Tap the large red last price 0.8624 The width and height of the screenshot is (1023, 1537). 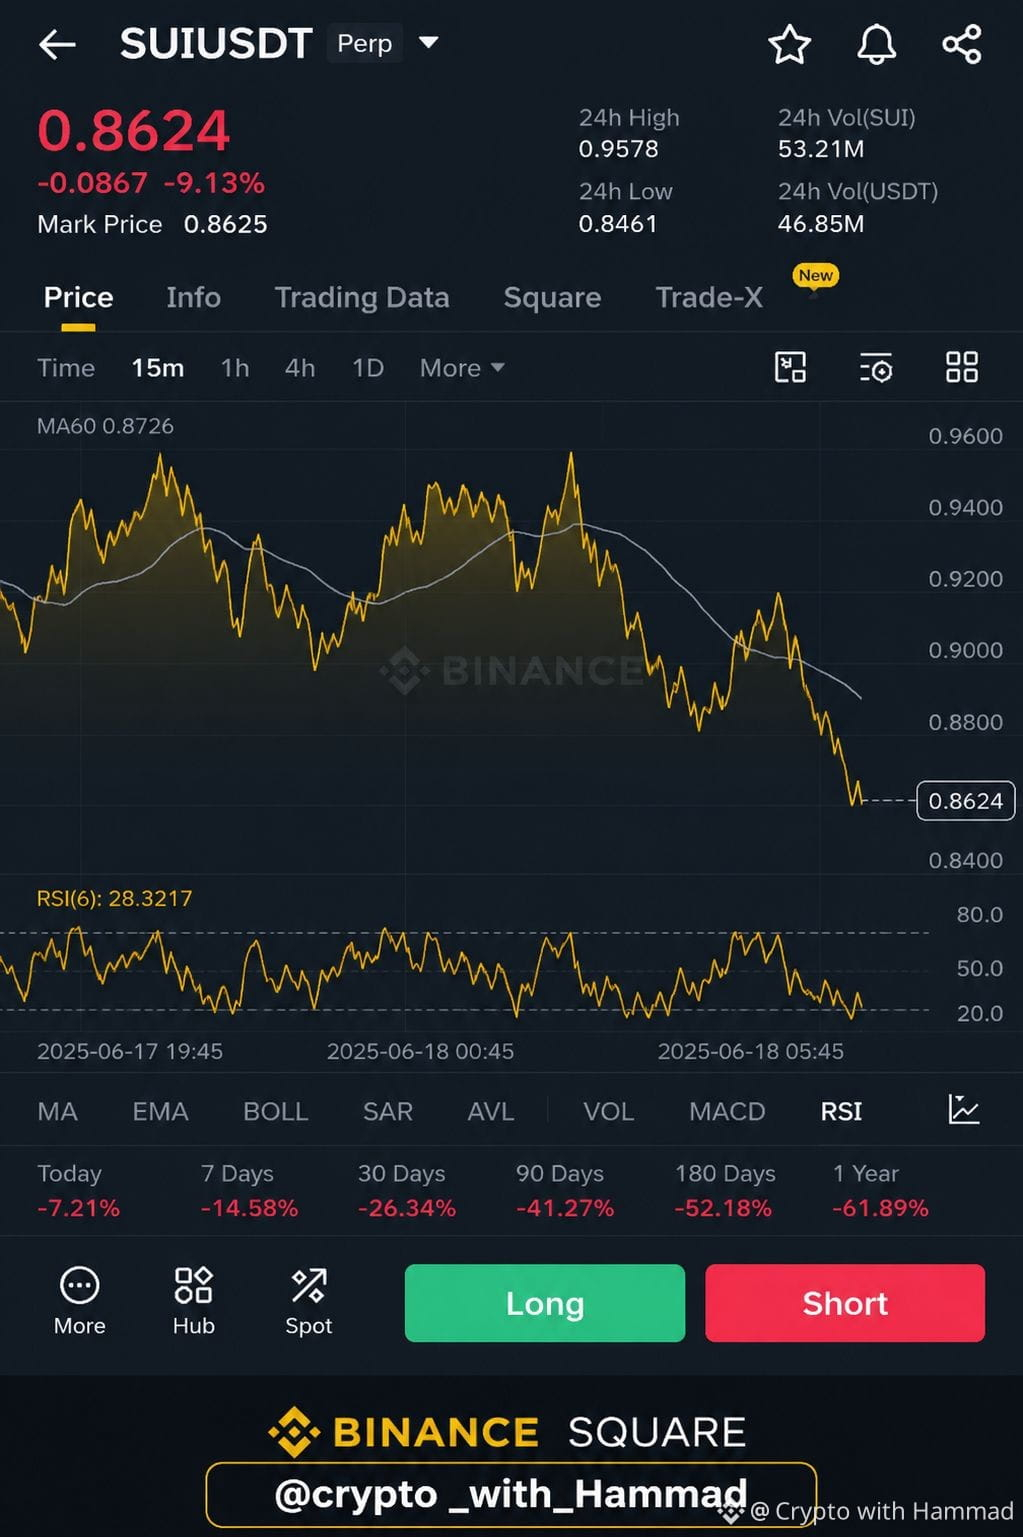pos(133,131)
